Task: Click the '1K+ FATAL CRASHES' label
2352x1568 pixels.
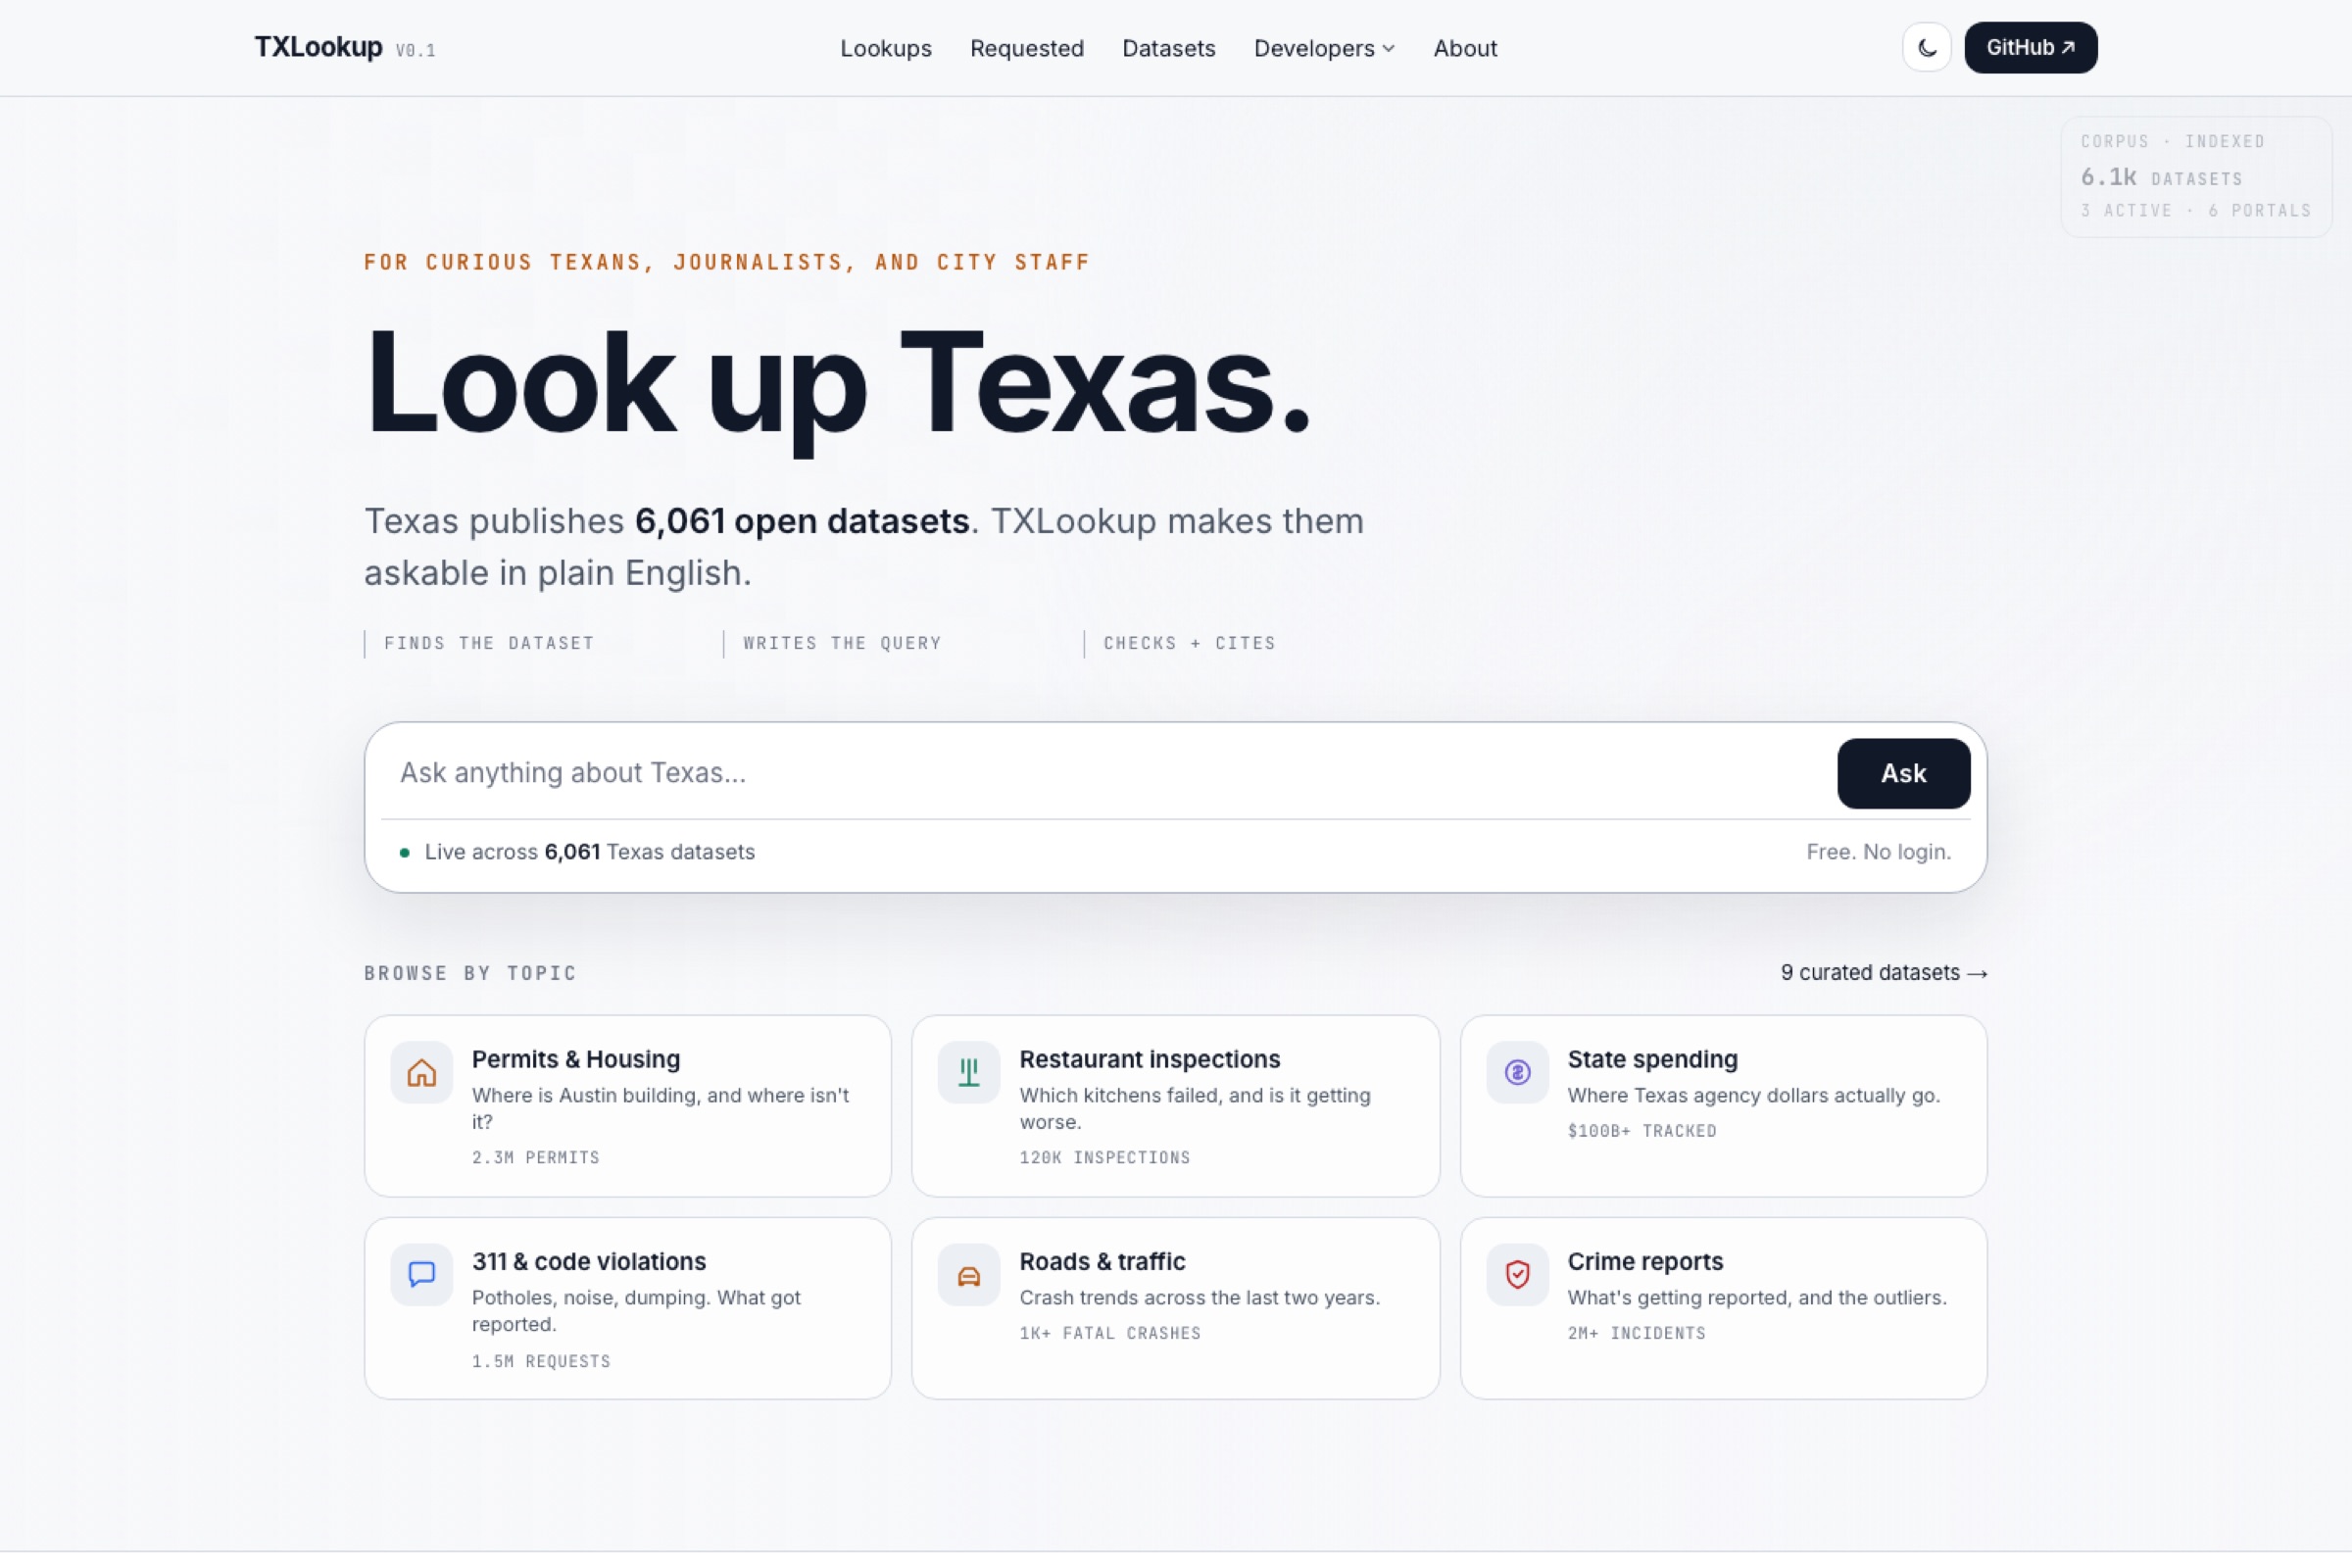Action: [x=1109, y=1333]
